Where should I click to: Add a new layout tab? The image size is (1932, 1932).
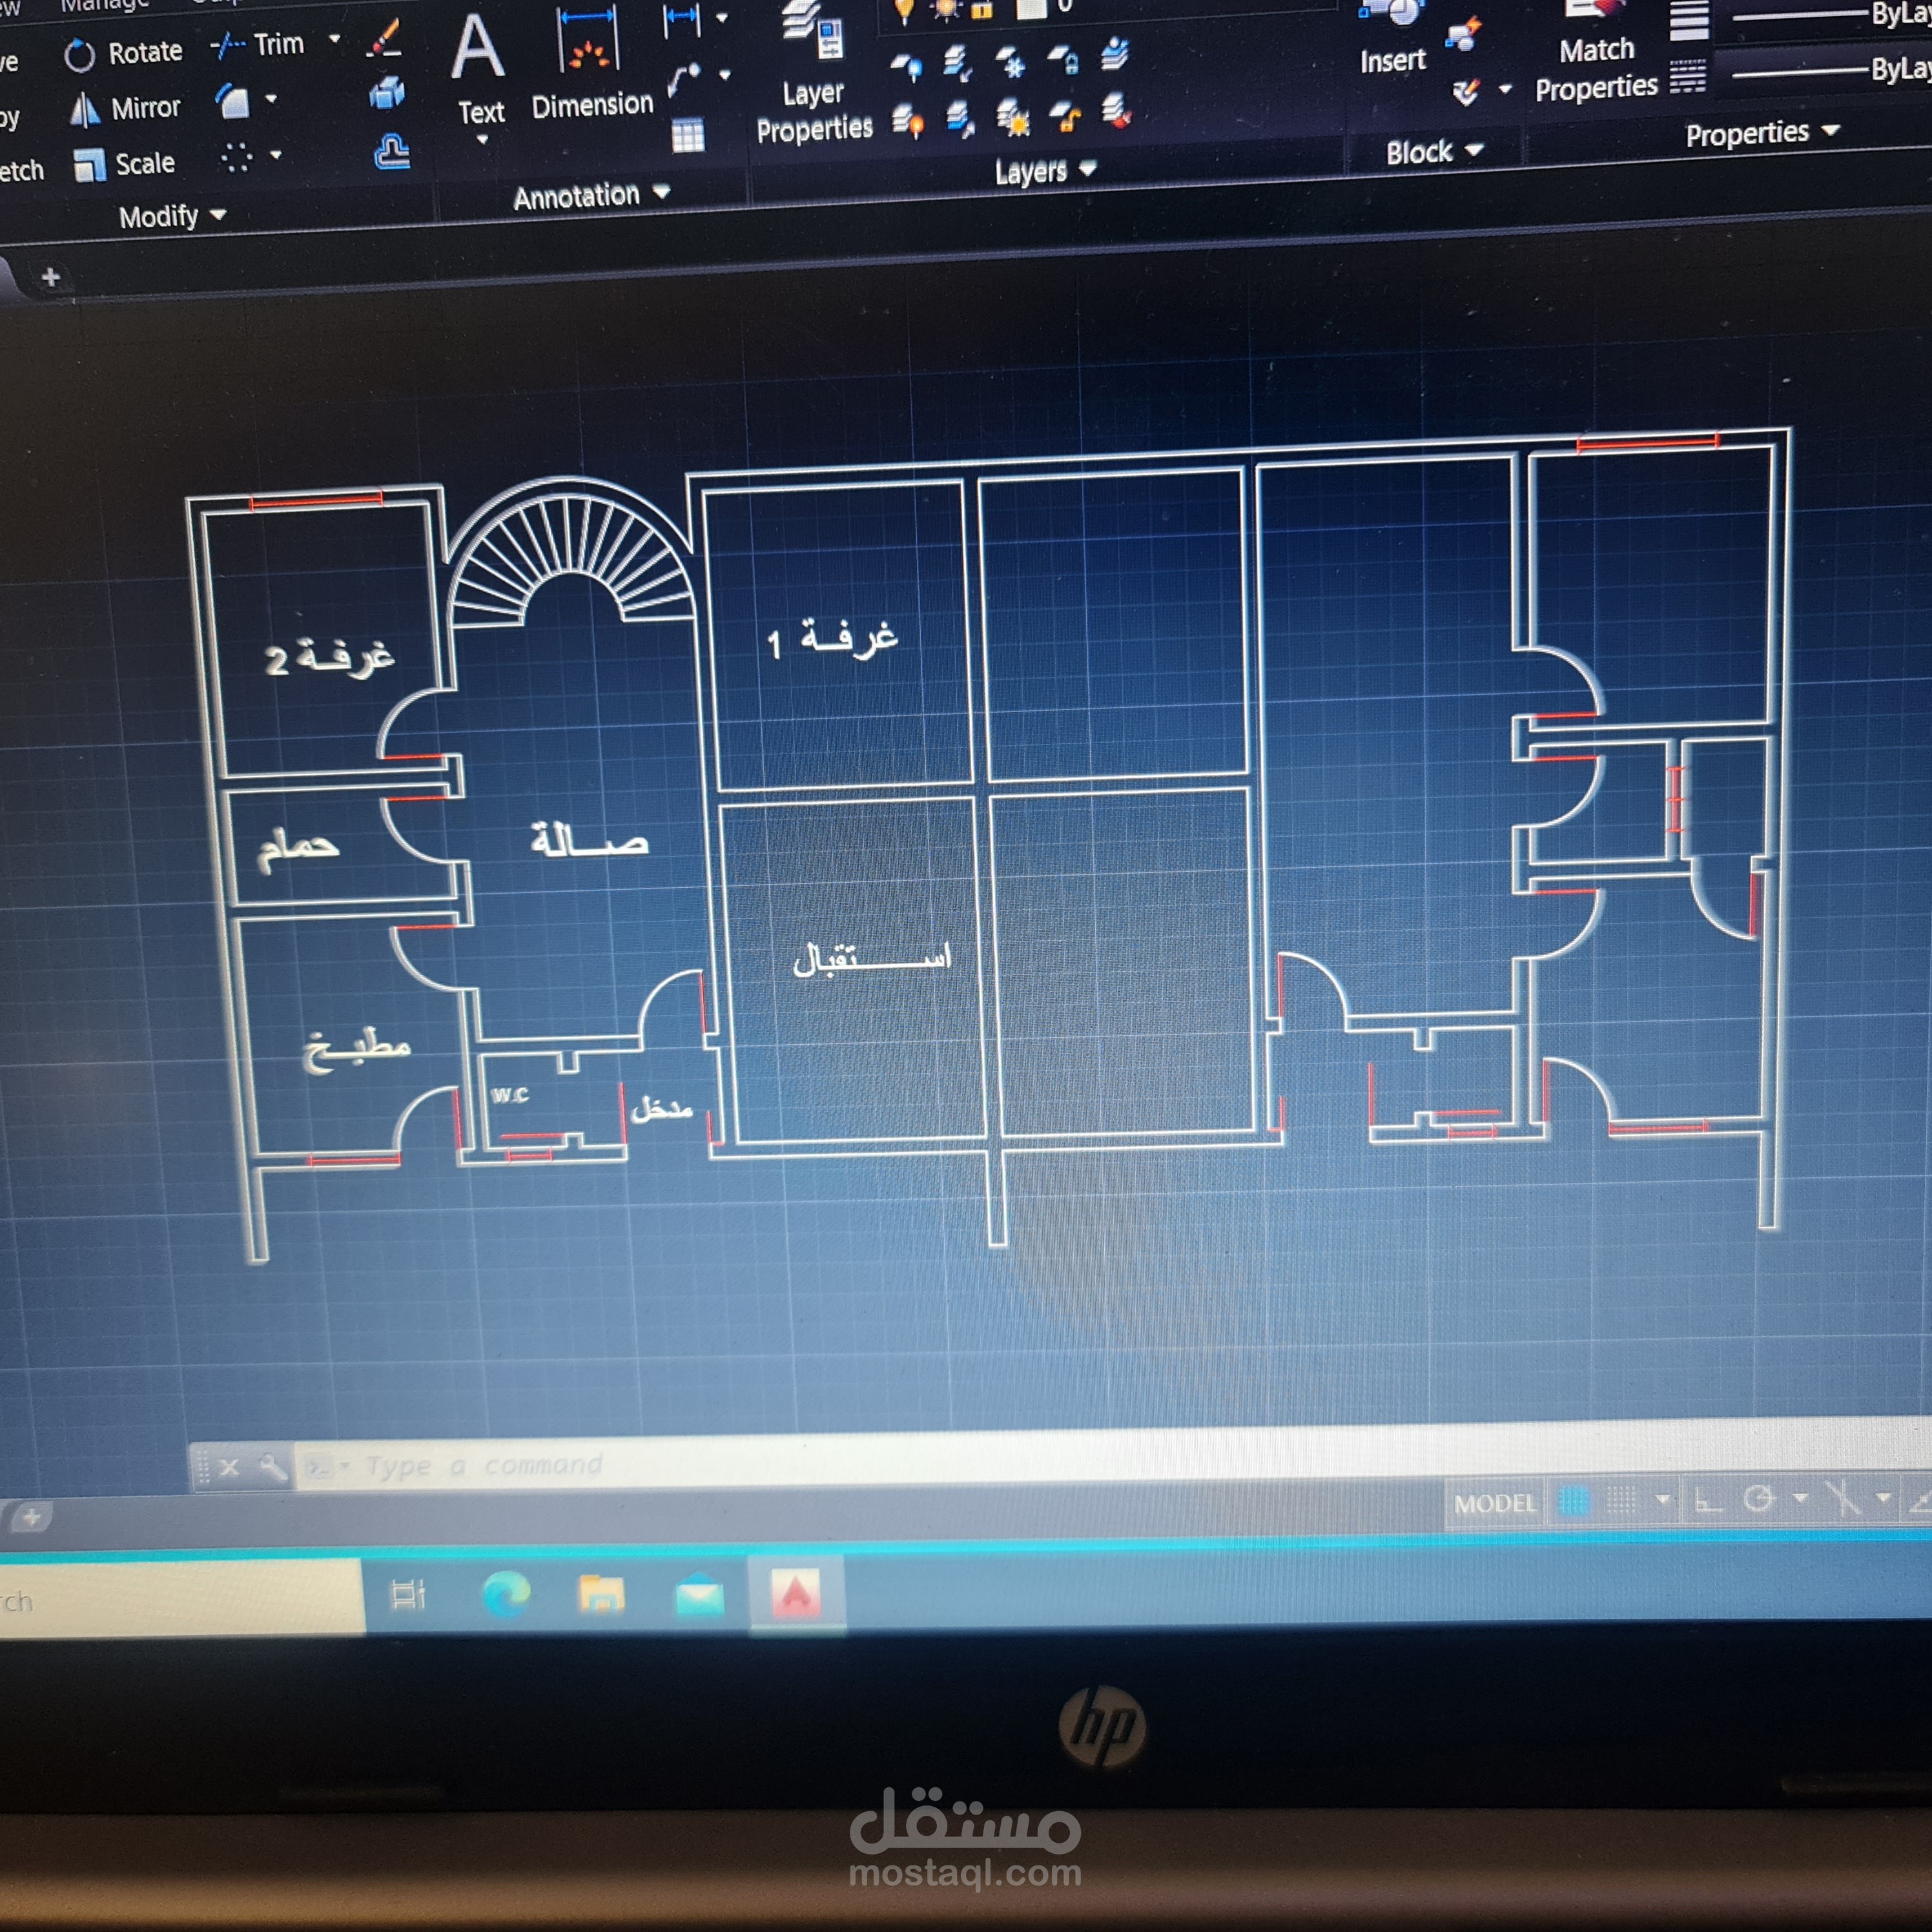point(31,1517)
